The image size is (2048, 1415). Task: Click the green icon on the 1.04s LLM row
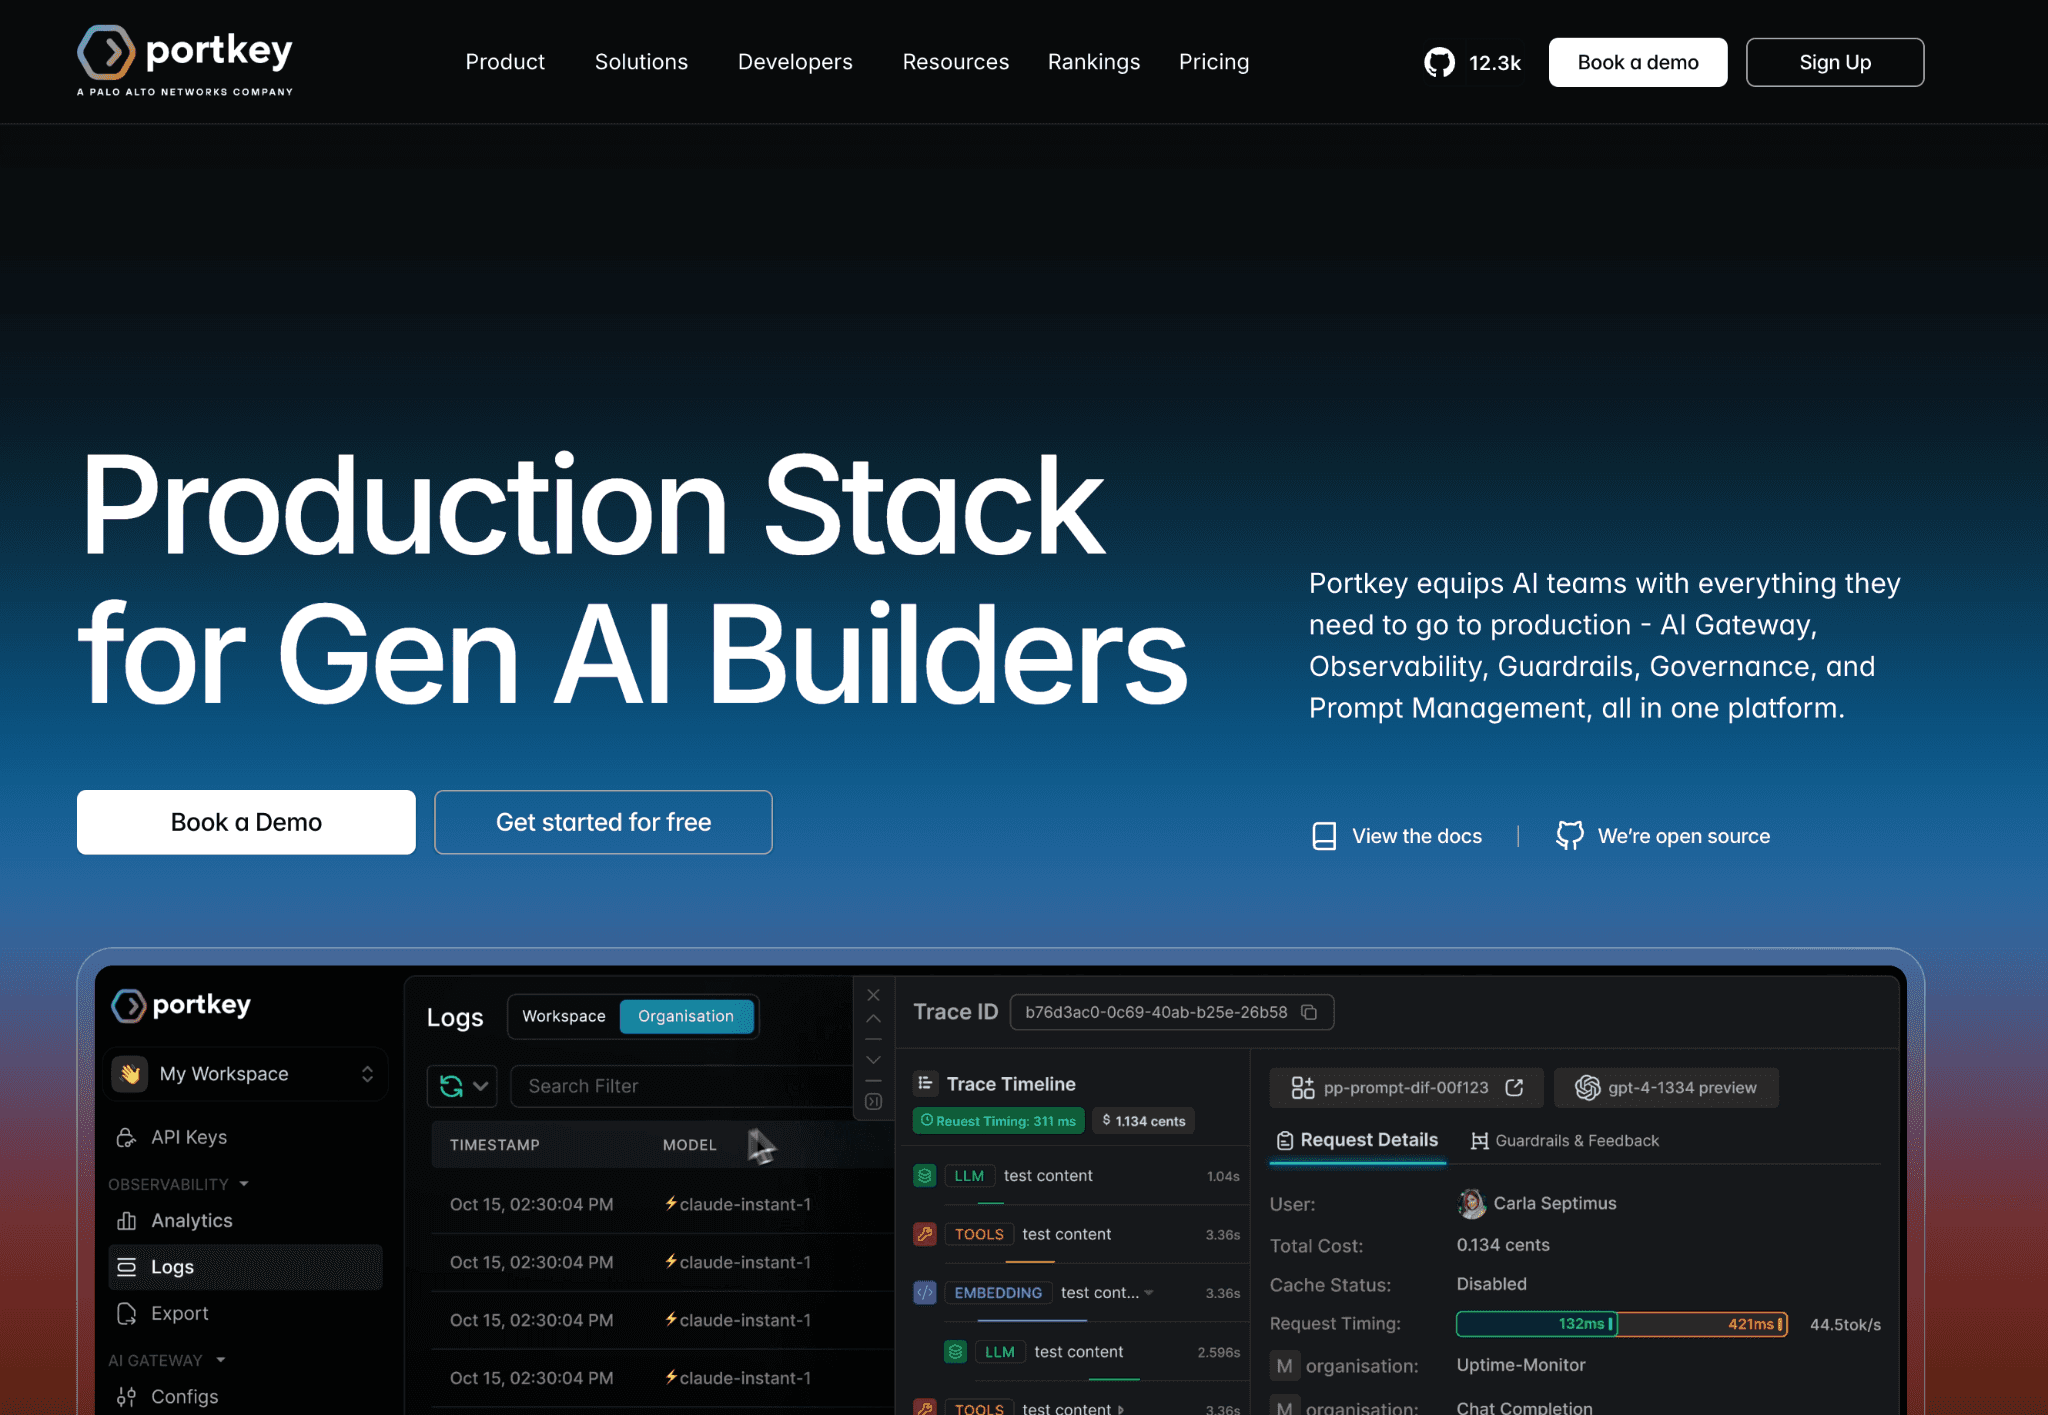pos(925,1176)
